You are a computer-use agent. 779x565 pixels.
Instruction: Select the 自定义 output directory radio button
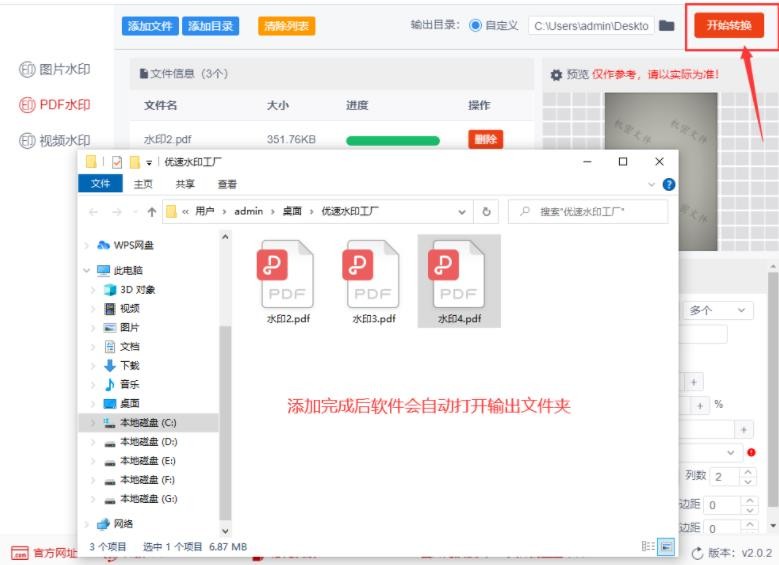476,26
